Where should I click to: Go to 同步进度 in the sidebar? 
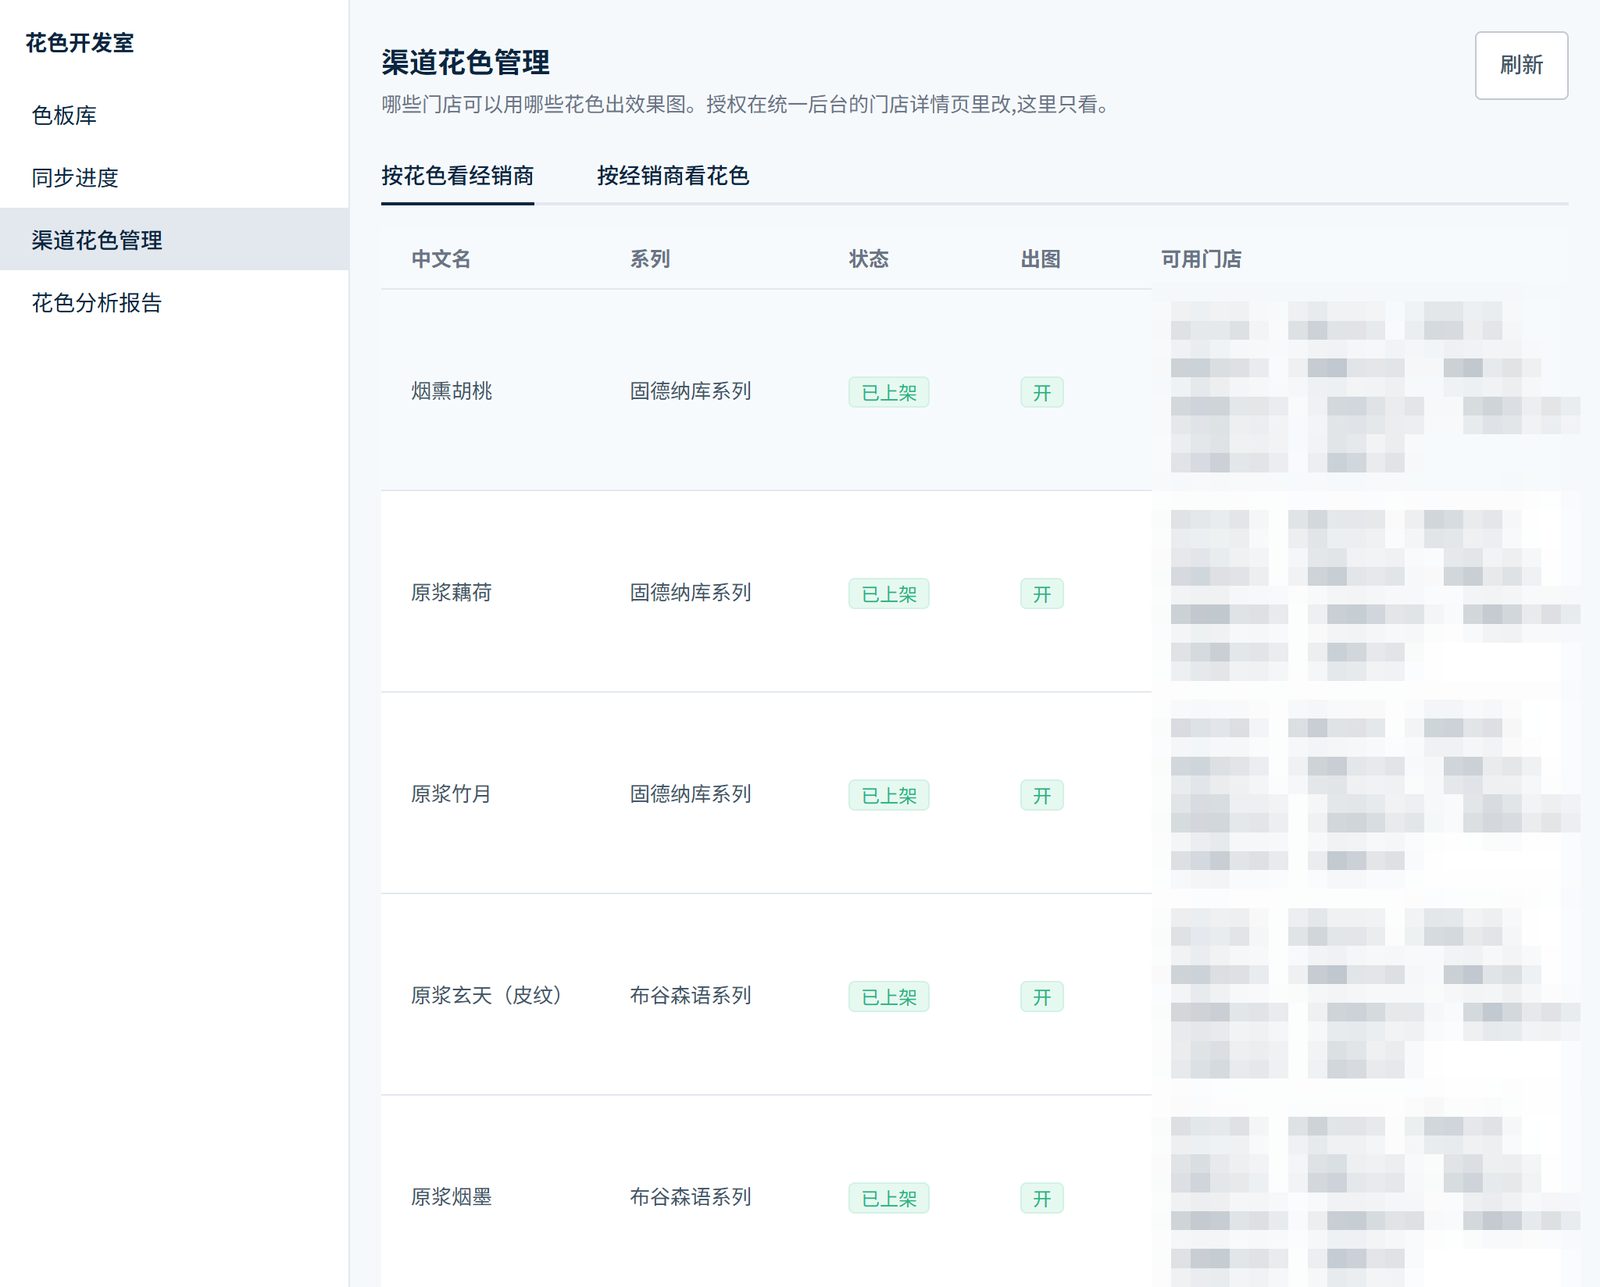174,177
